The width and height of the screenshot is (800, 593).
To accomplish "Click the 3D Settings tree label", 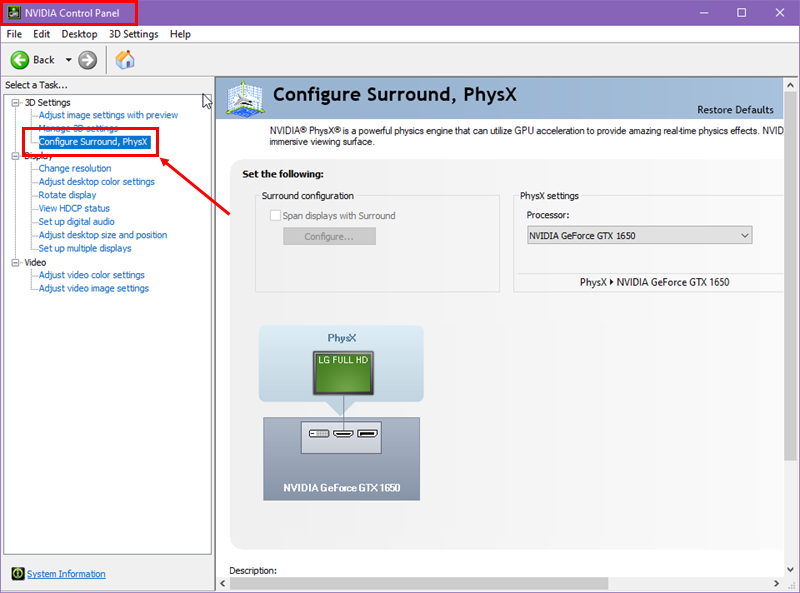I will pos(47,103).
